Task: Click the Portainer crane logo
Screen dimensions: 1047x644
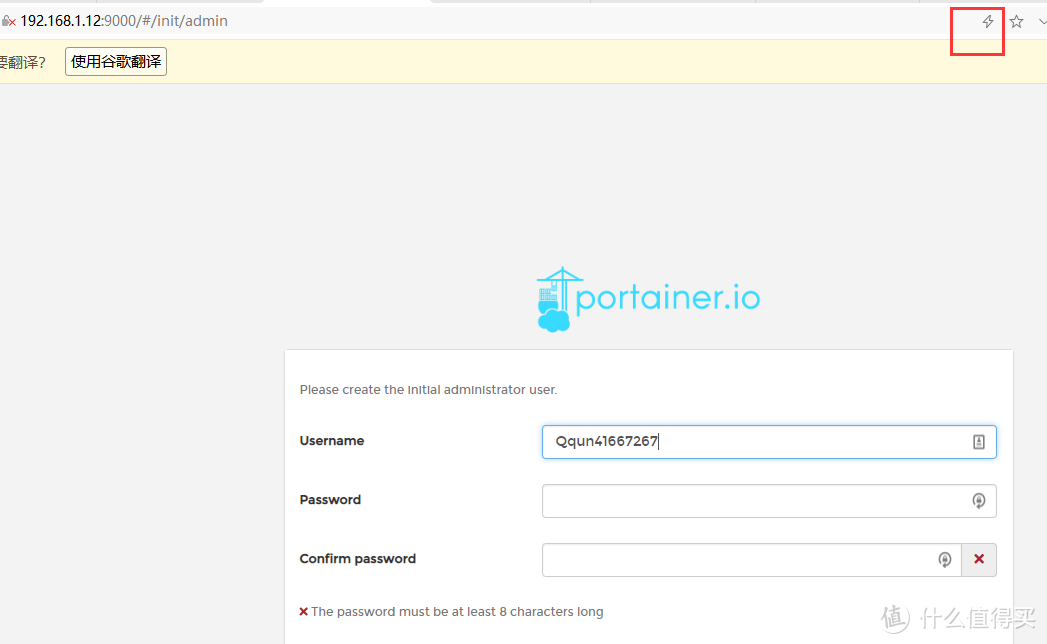Action: click(x=556, y=299)
